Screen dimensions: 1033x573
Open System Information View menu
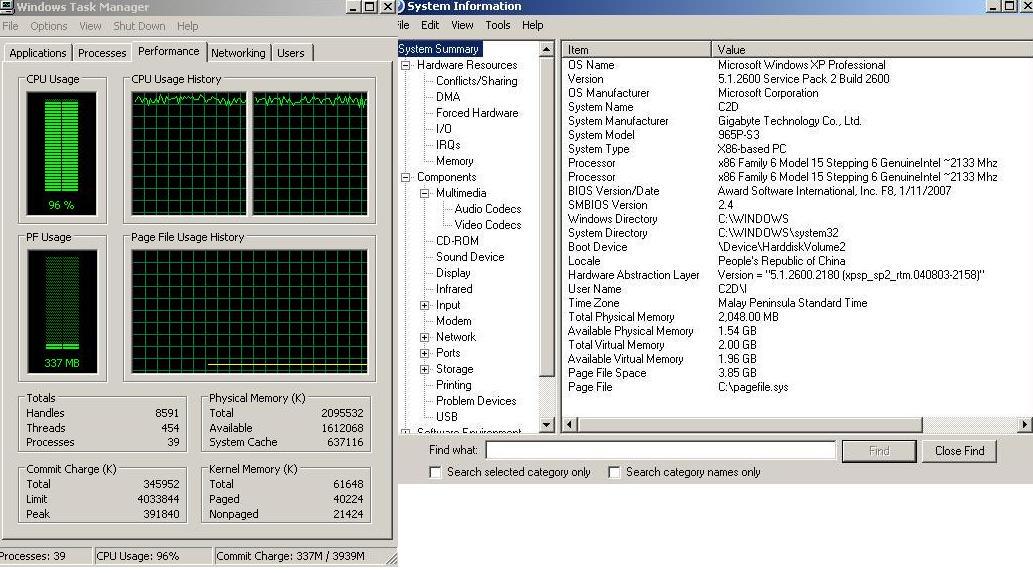[462, 25]
